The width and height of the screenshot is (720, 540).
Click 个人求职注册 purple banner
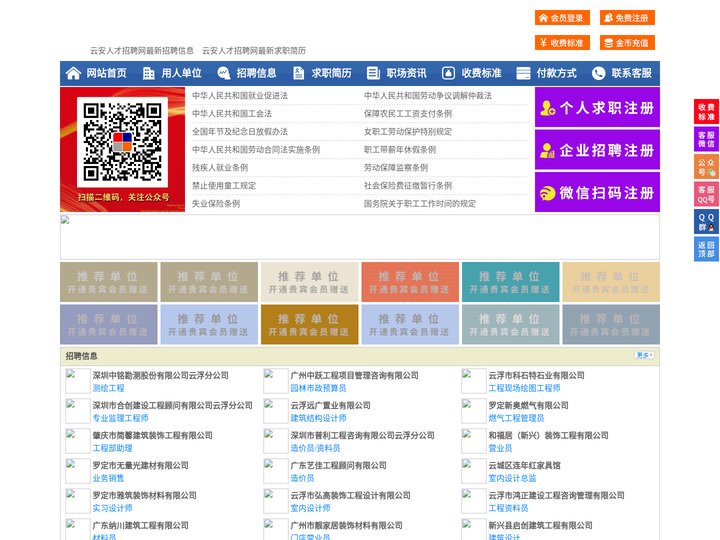[x=597, y=107]
